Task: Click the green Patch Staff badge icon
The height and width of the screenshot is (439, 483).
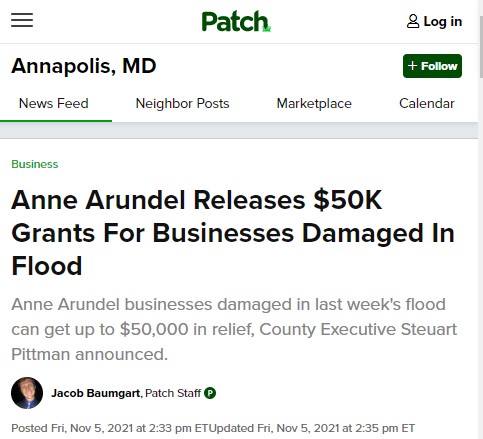Action: point(210,393)
